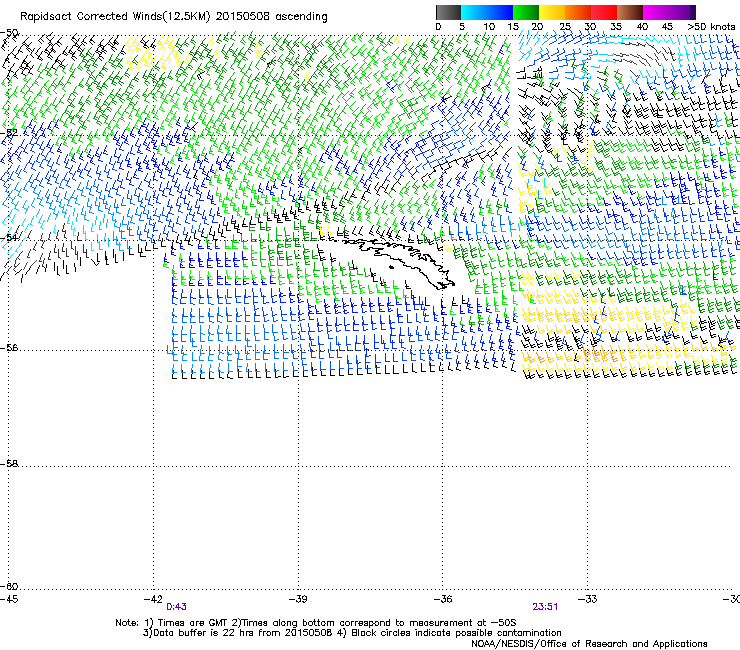This screenshot has width=740, height=650.
Task: Click the -52 latitude axis label
Action: (x=9, y=133)
